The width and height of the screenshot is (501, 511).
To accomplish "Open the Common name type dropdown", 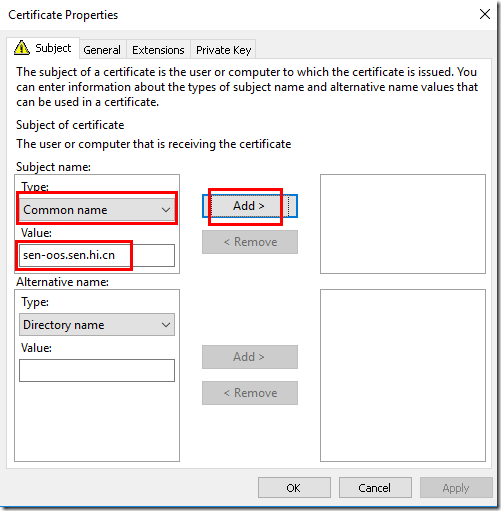I will coord(97,210).
